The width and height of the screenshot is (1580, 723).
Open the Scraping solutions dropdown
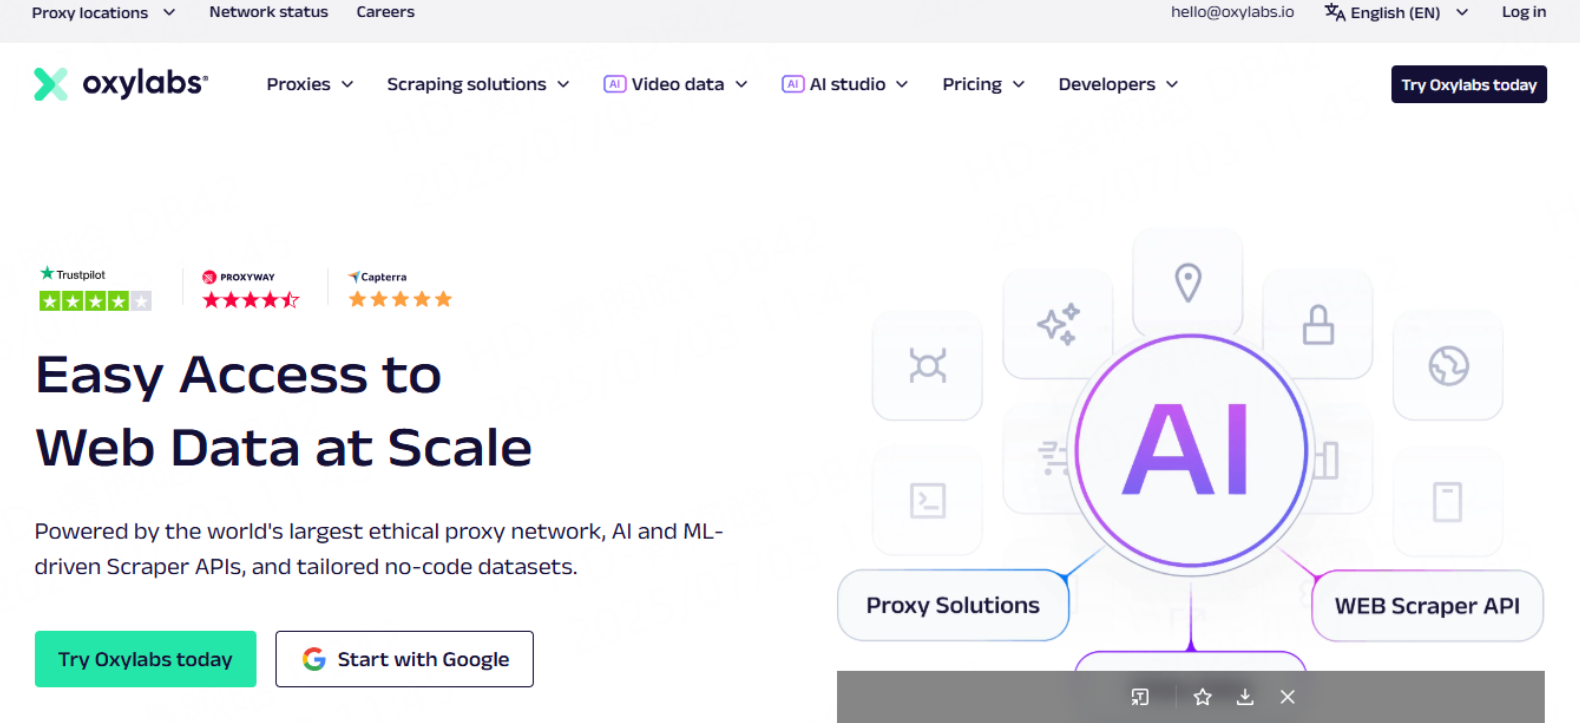click(x=478, y=85)
